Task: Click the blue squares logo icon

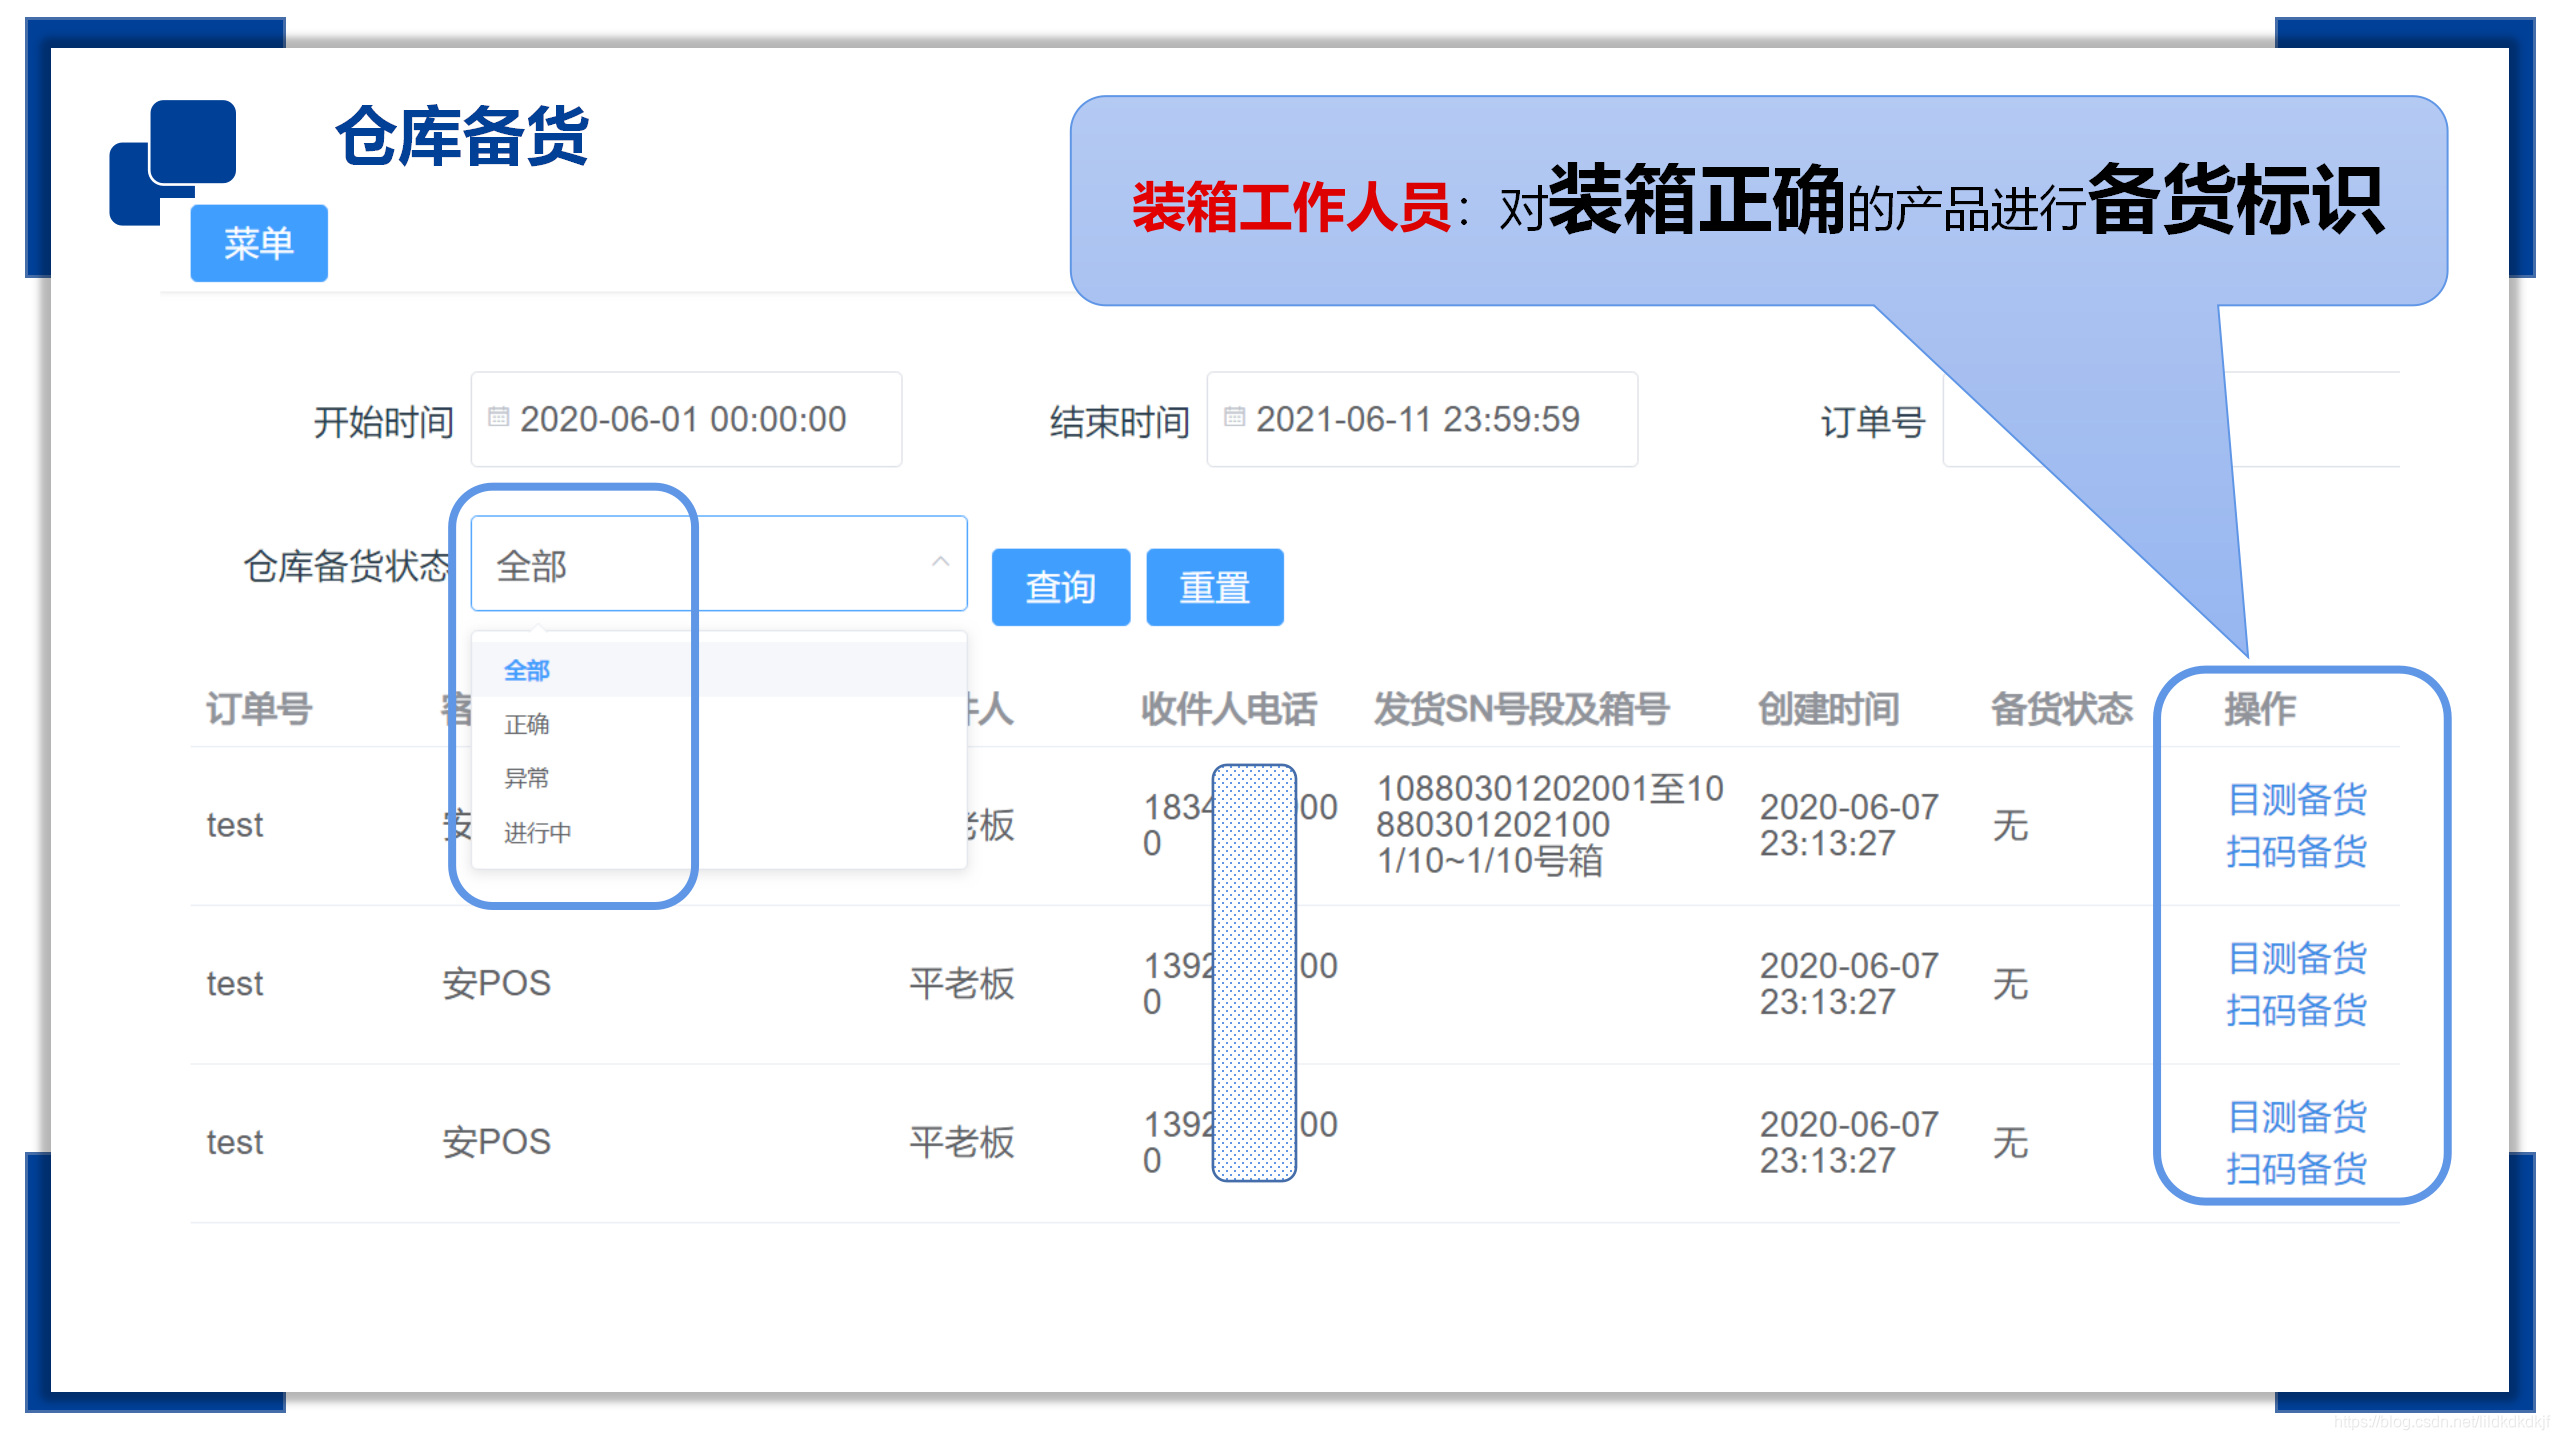Action: pos(173,160)
